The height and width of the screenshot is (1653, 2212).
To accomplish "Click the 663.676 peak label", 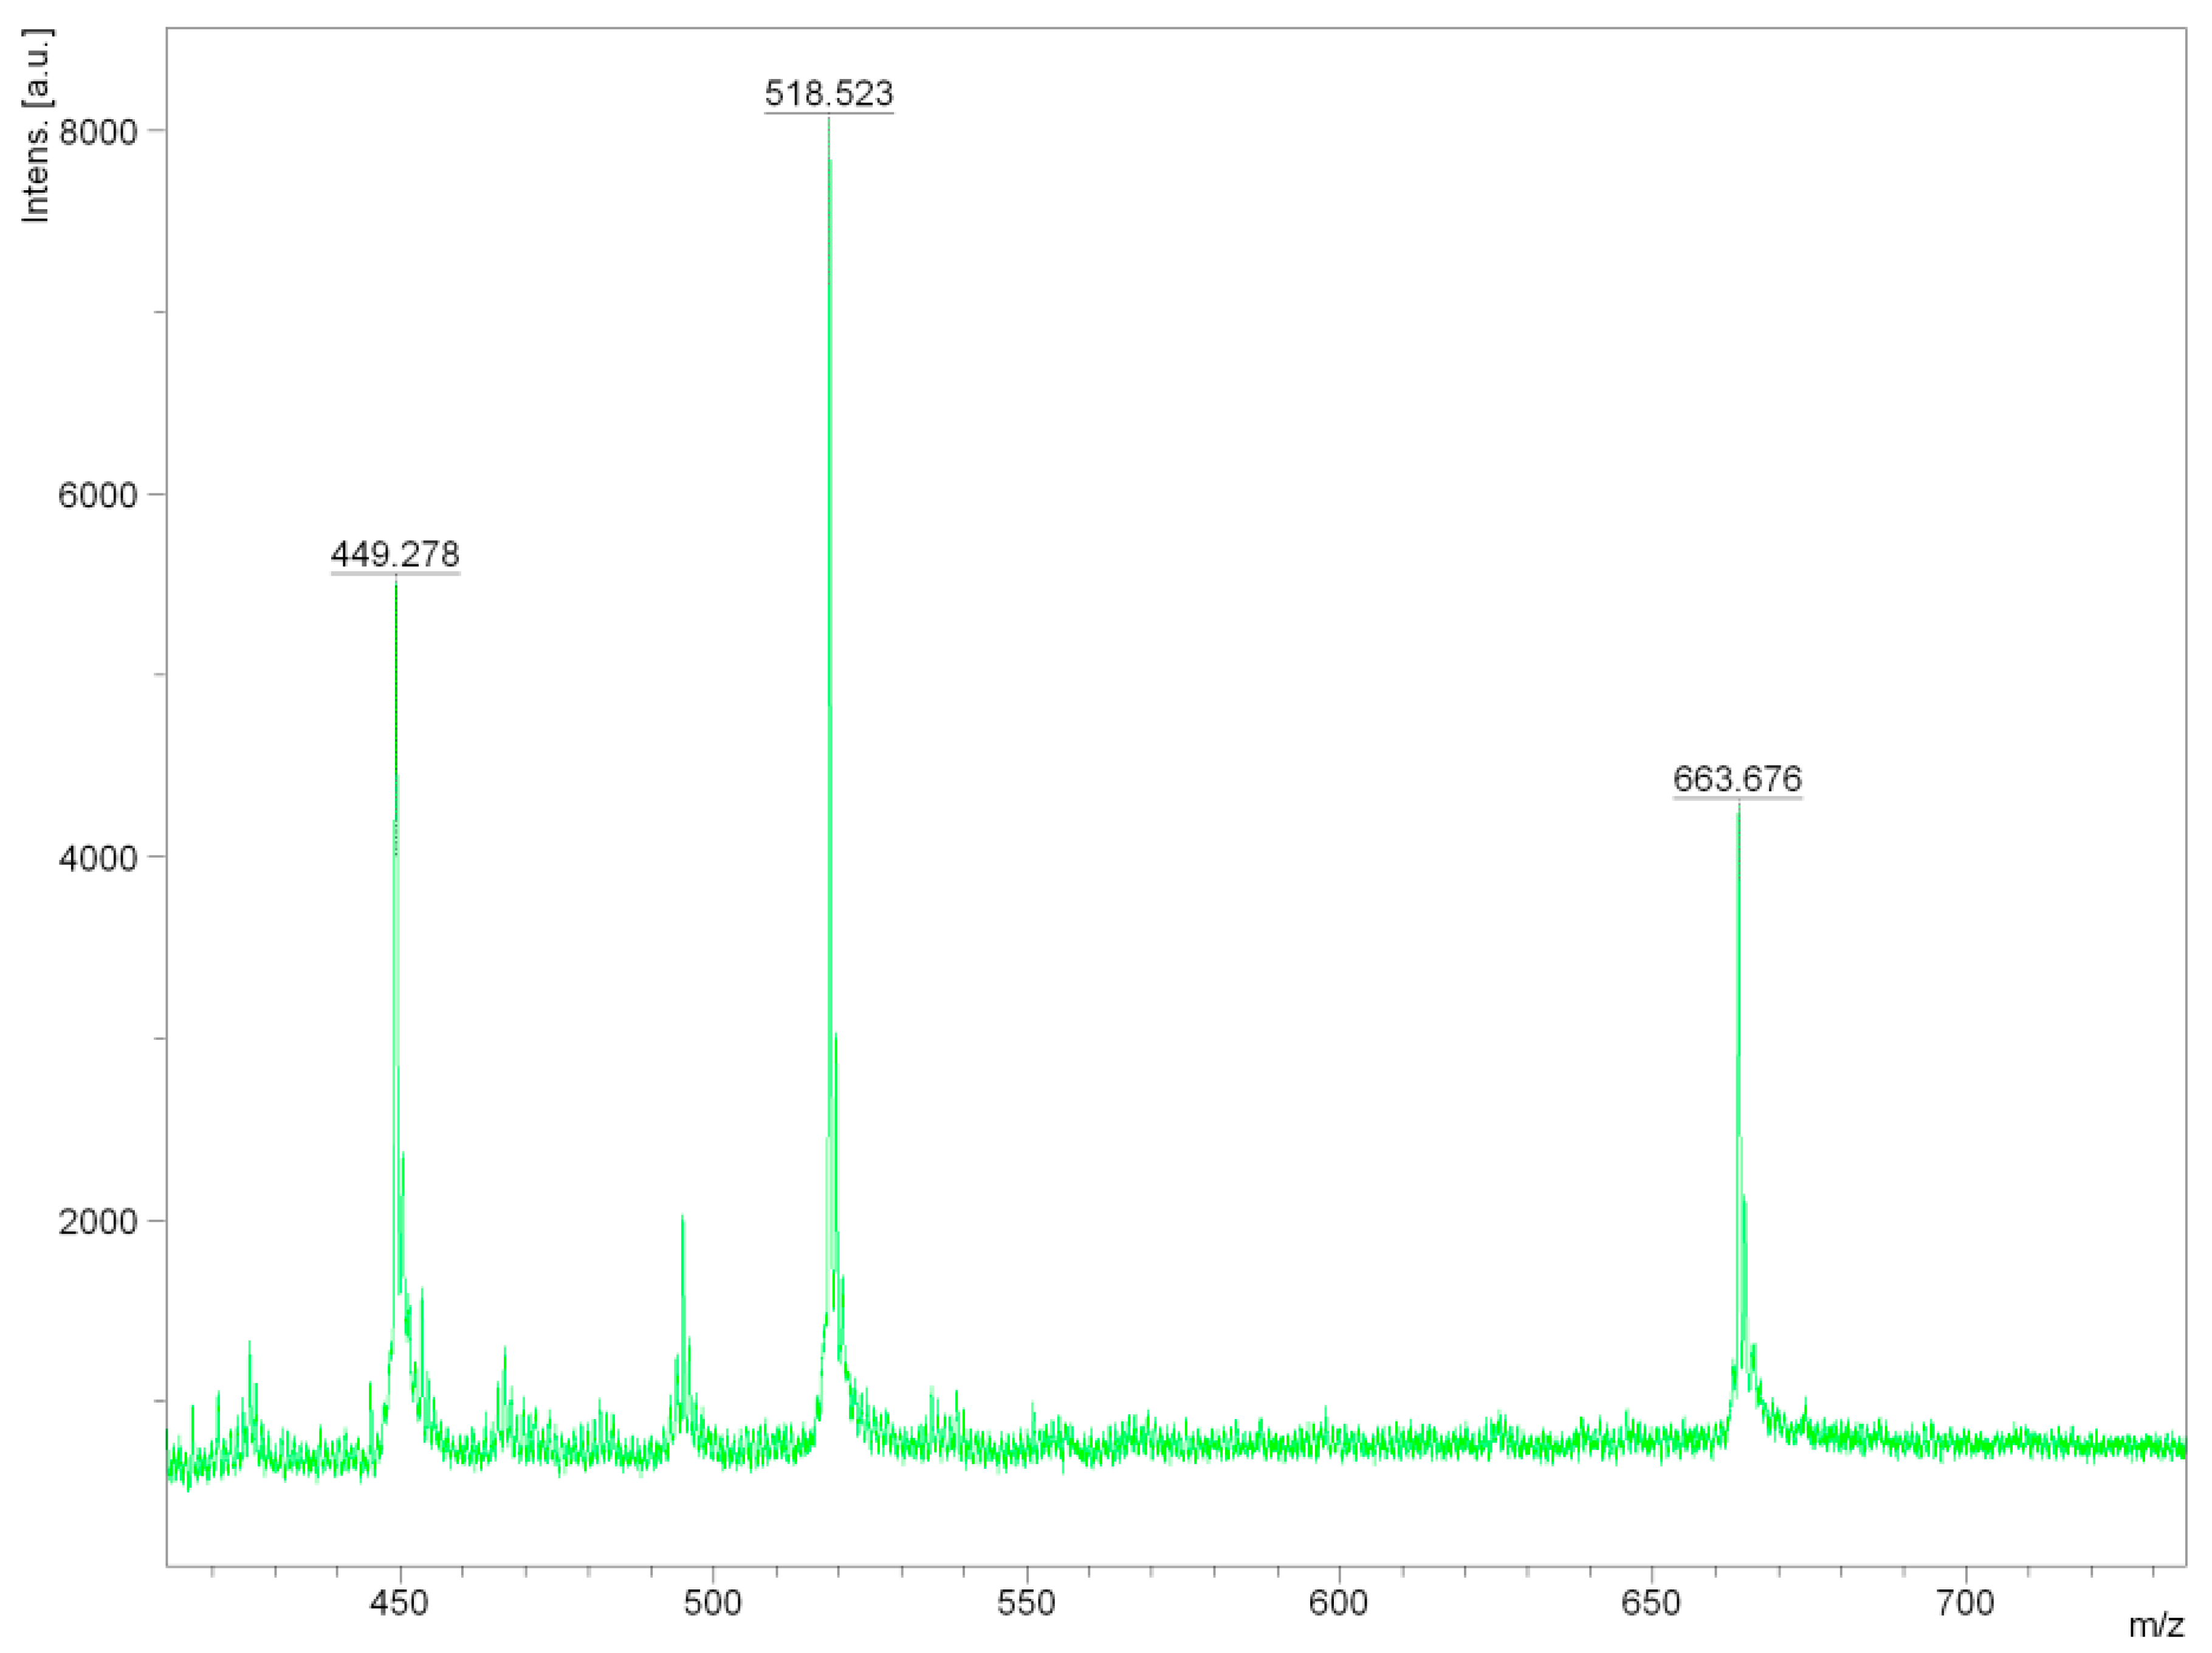I will click(x=1737, y=779).
